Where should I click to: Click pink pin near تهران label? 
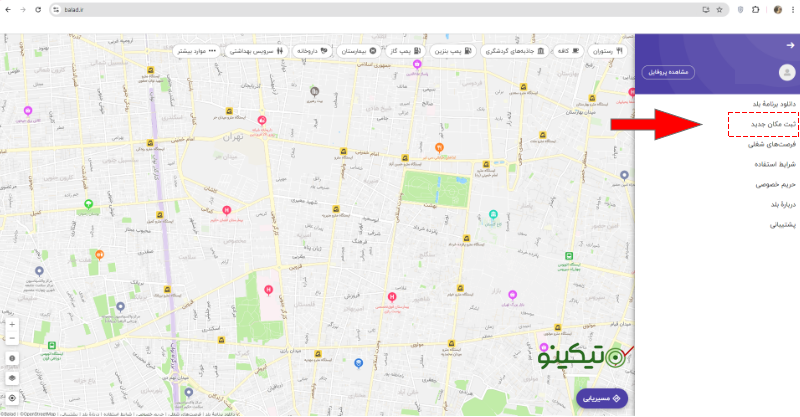262,121
